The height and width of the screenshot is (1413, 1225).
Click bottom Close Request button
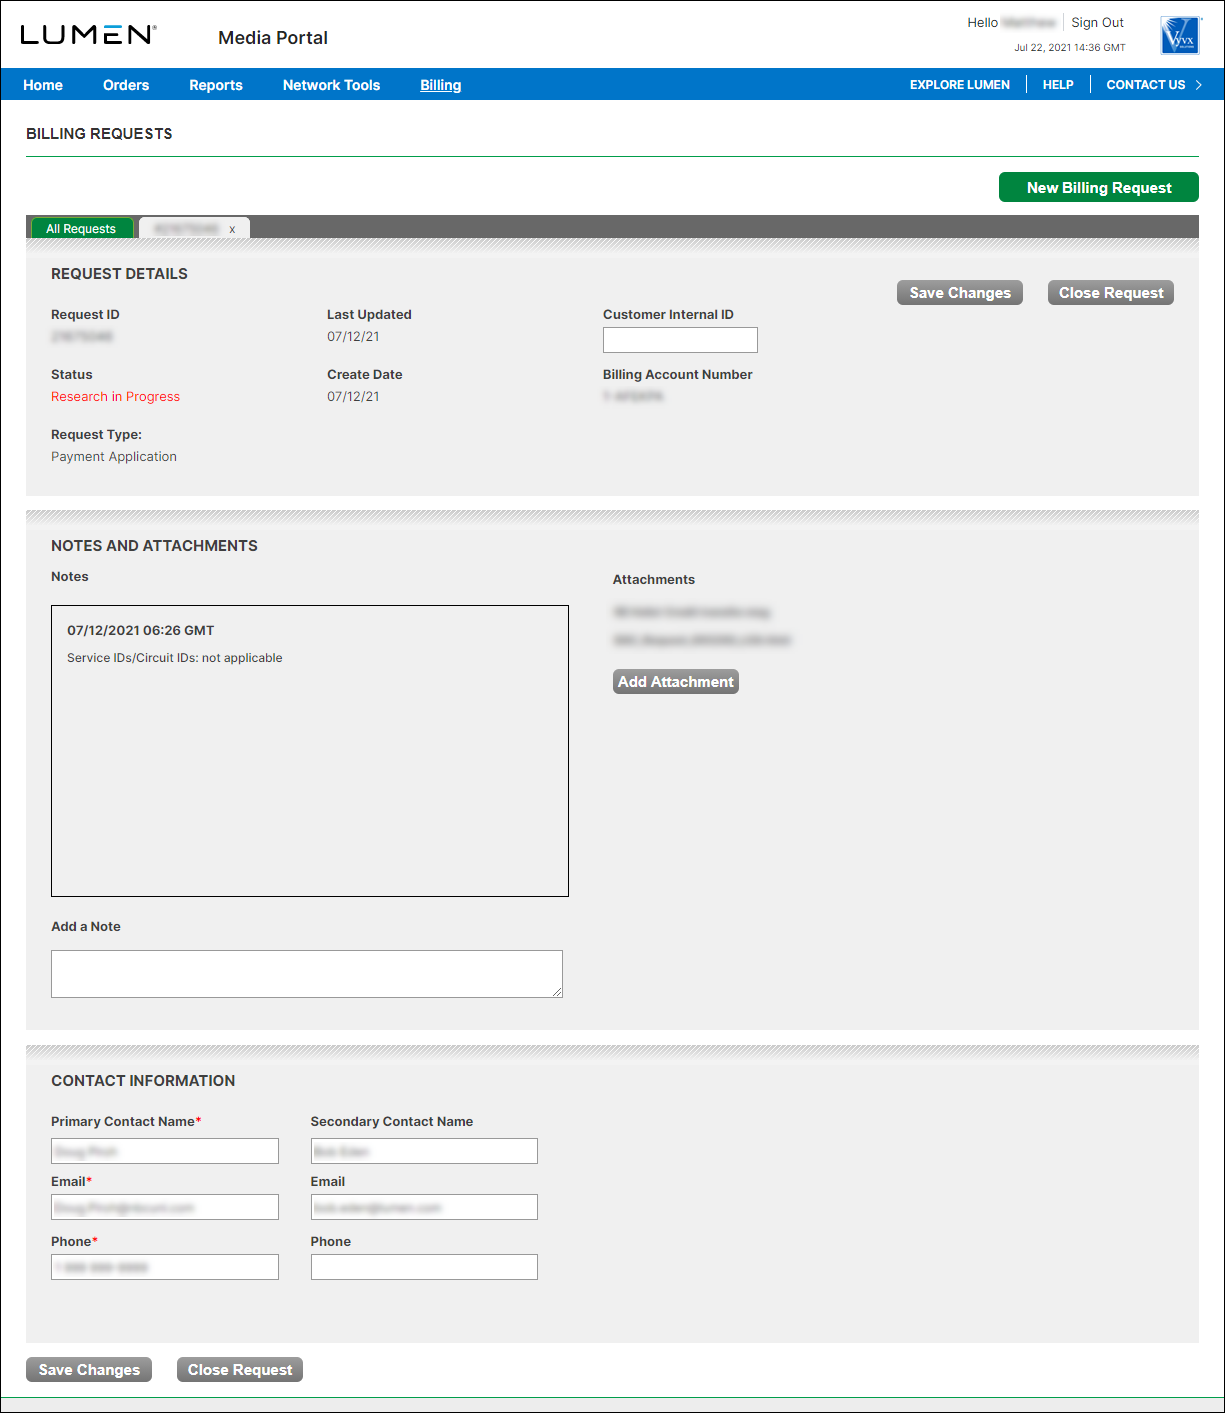click(x=240, y=1370)
